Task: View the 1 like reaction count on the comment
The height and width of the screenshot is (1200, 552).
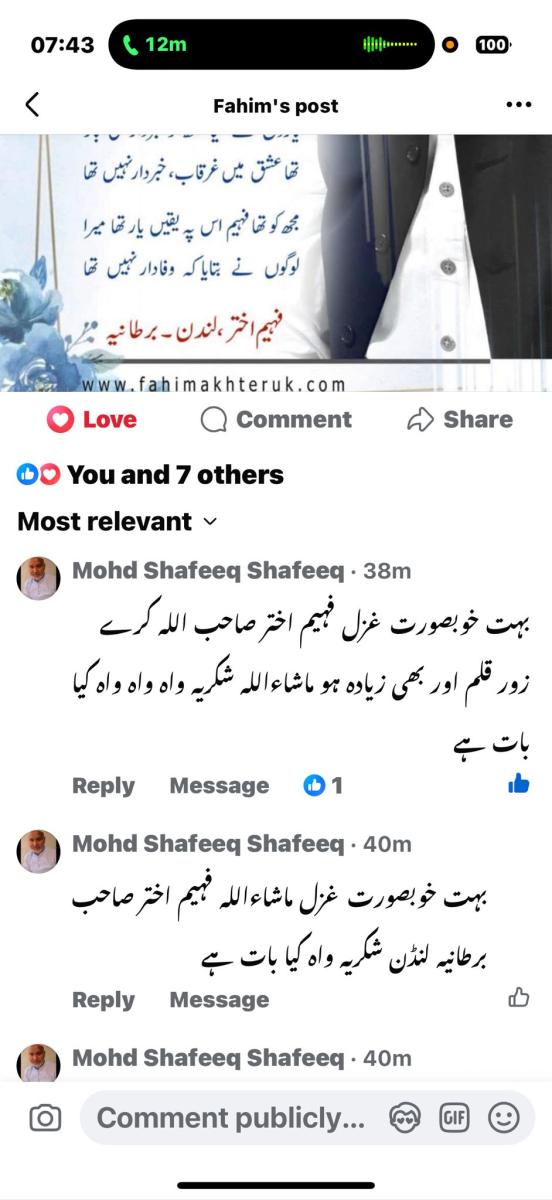Action: [x=323, y=786]
